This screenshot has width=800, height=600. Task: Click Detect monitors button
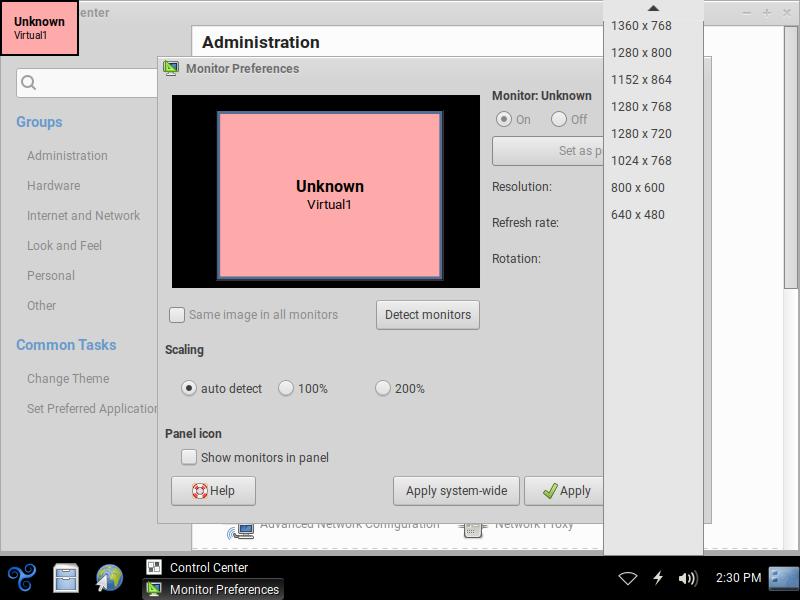pyautogui.click(x=428, y=315)
